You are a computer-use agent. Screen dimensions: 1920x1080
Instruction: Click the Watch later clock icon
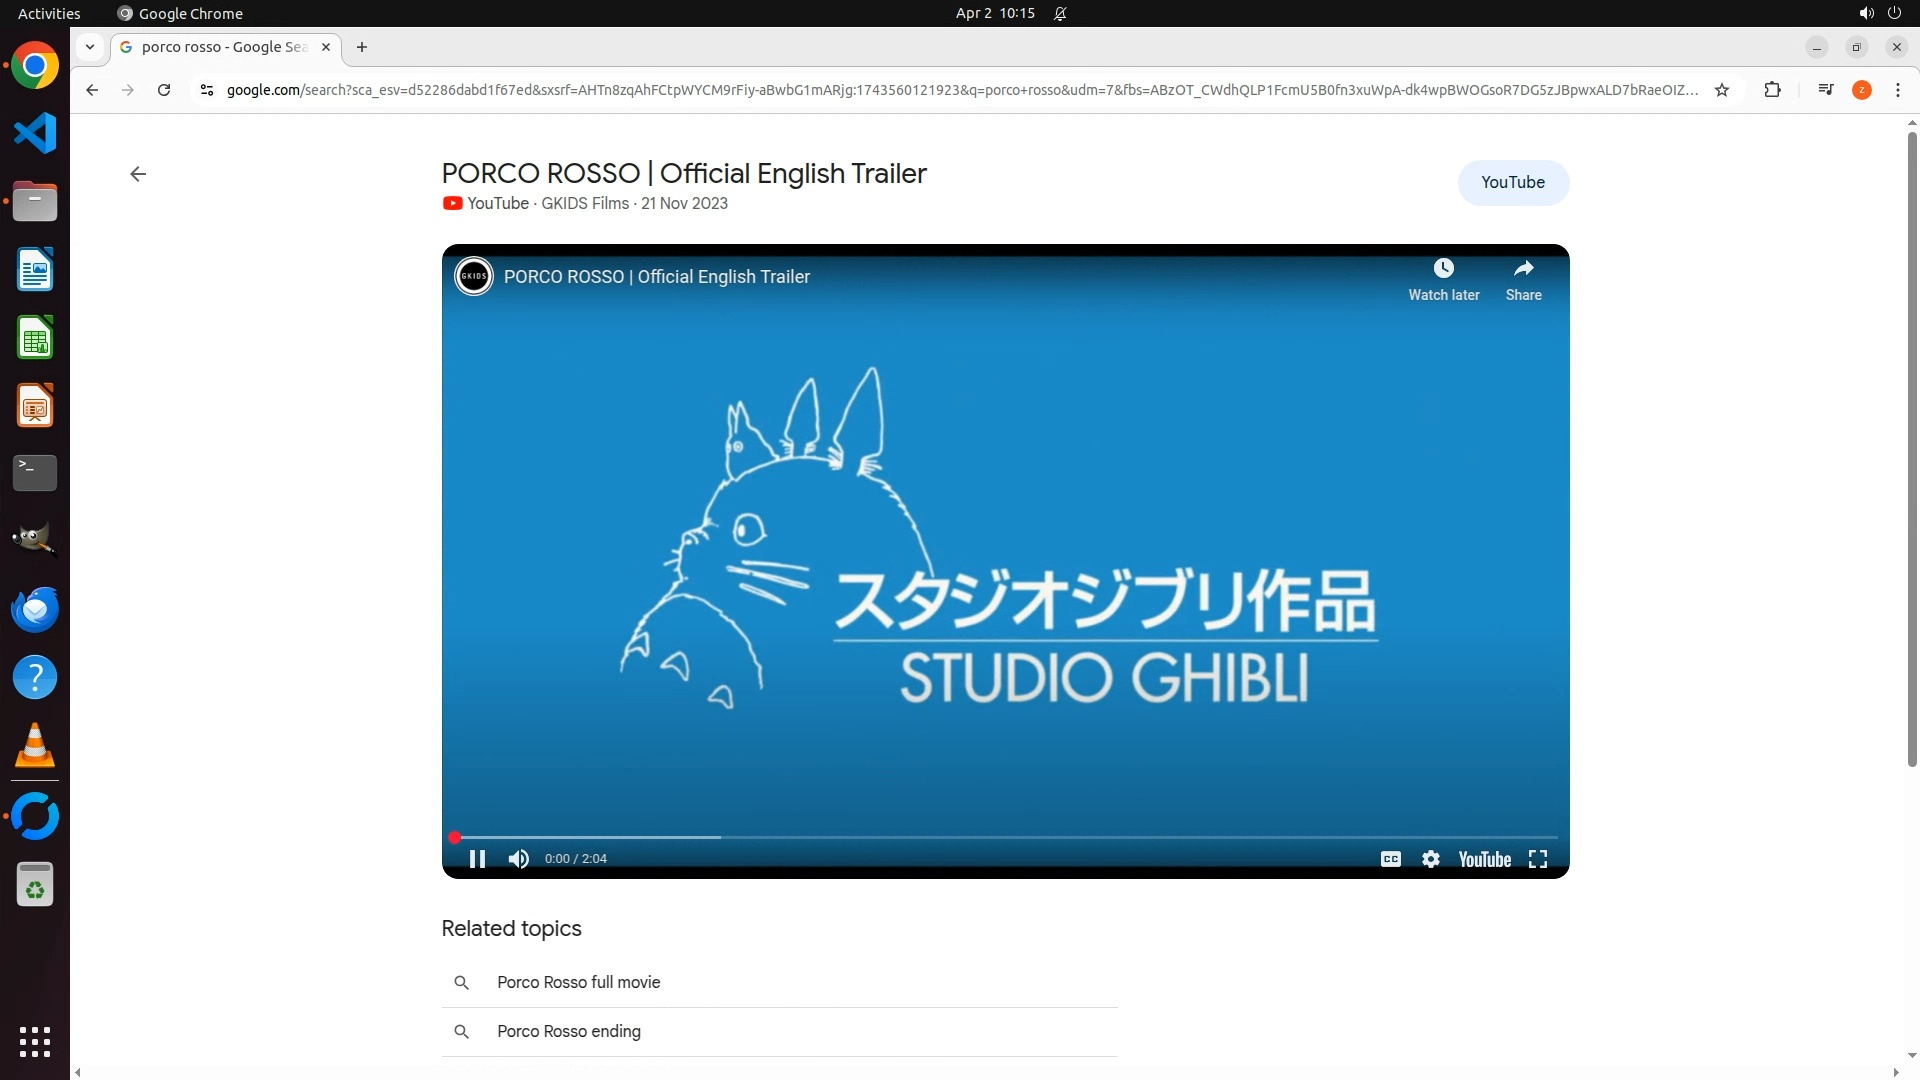click(x=1443, y=269)
